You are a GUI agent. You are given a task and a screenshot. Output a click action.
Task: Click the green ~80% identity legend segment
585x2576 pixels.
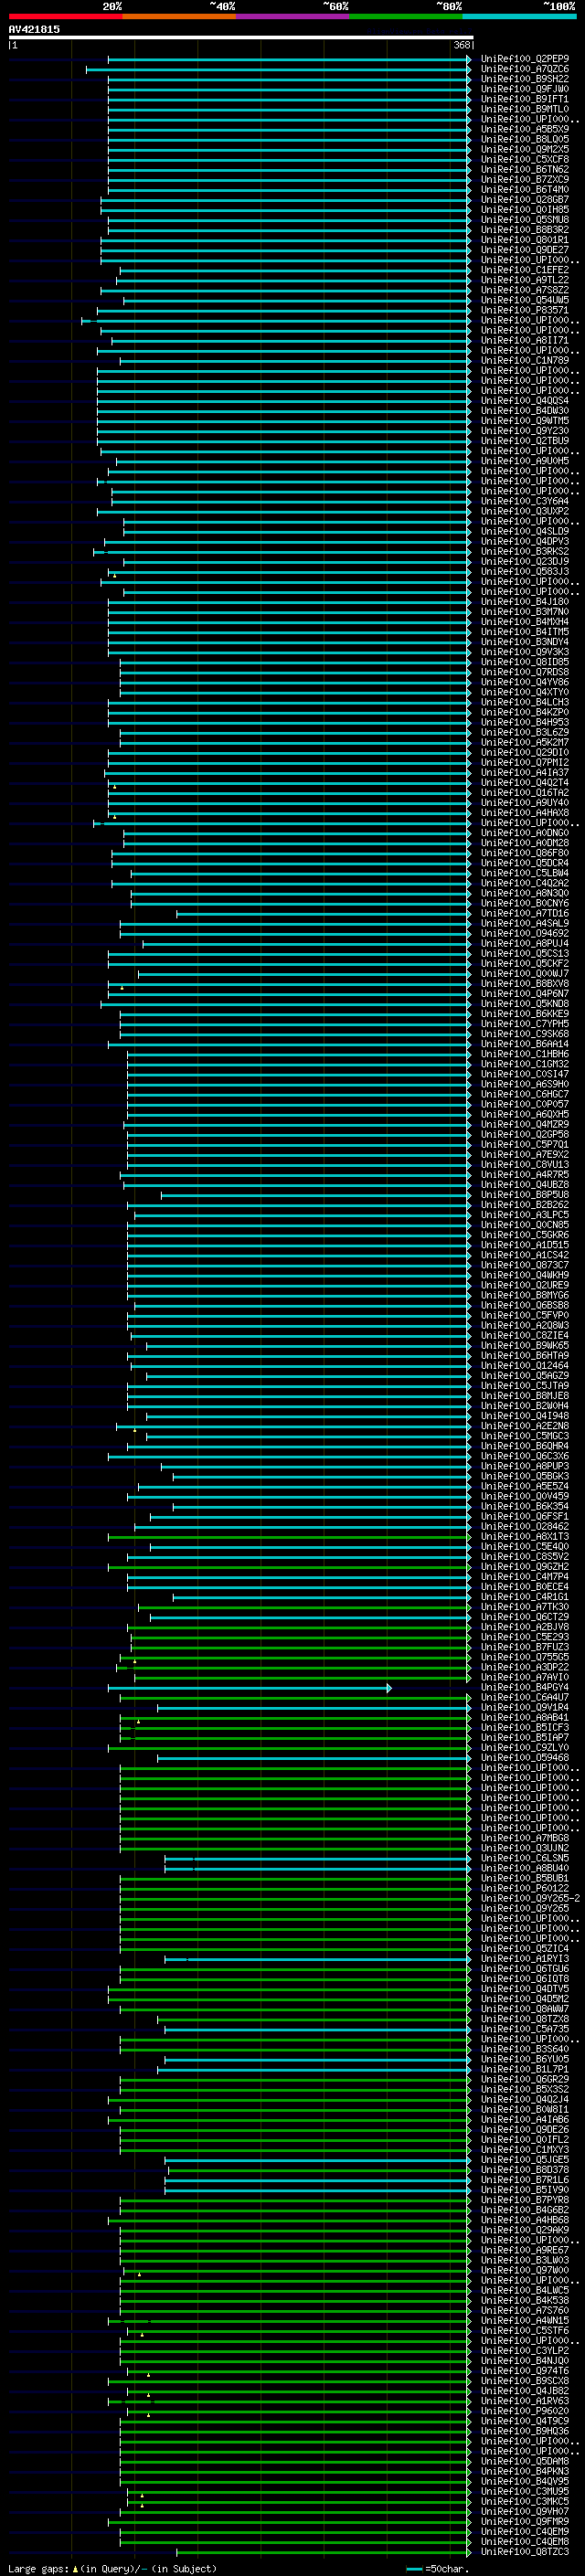406,16
